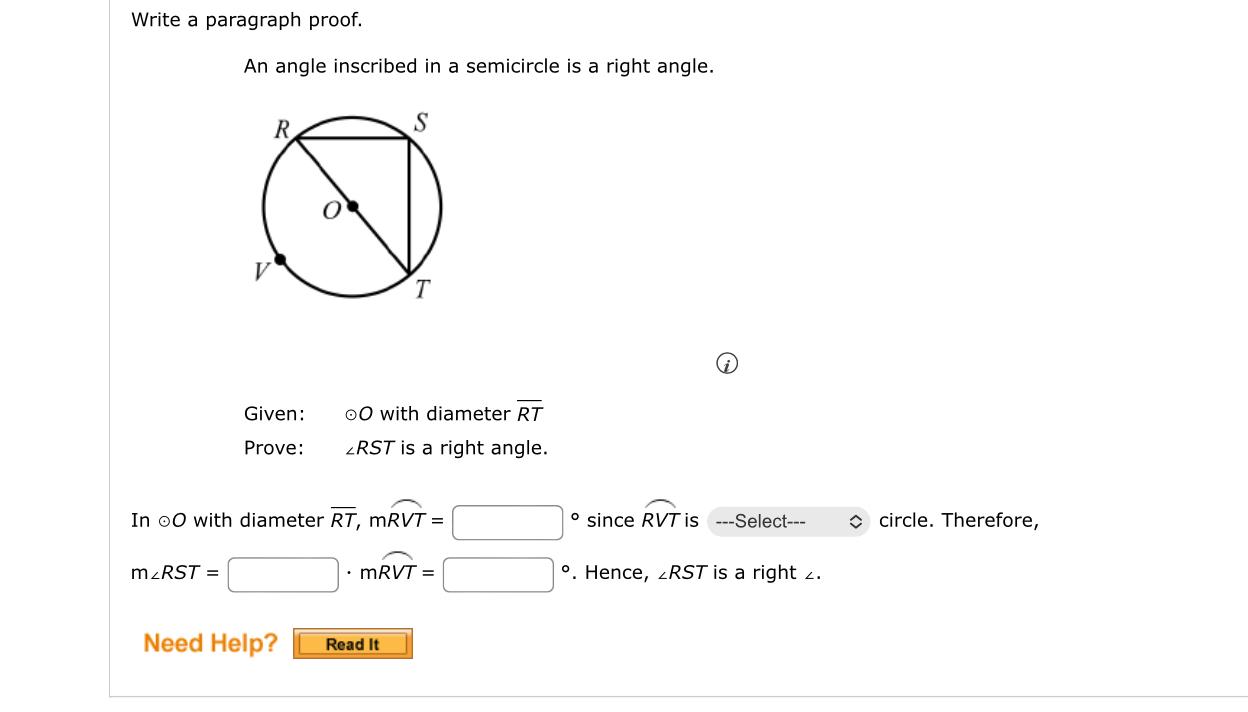The height and width of the screenshot is (712, 1248).
Task: Click the Need Help? link
Action: (210, 643)
